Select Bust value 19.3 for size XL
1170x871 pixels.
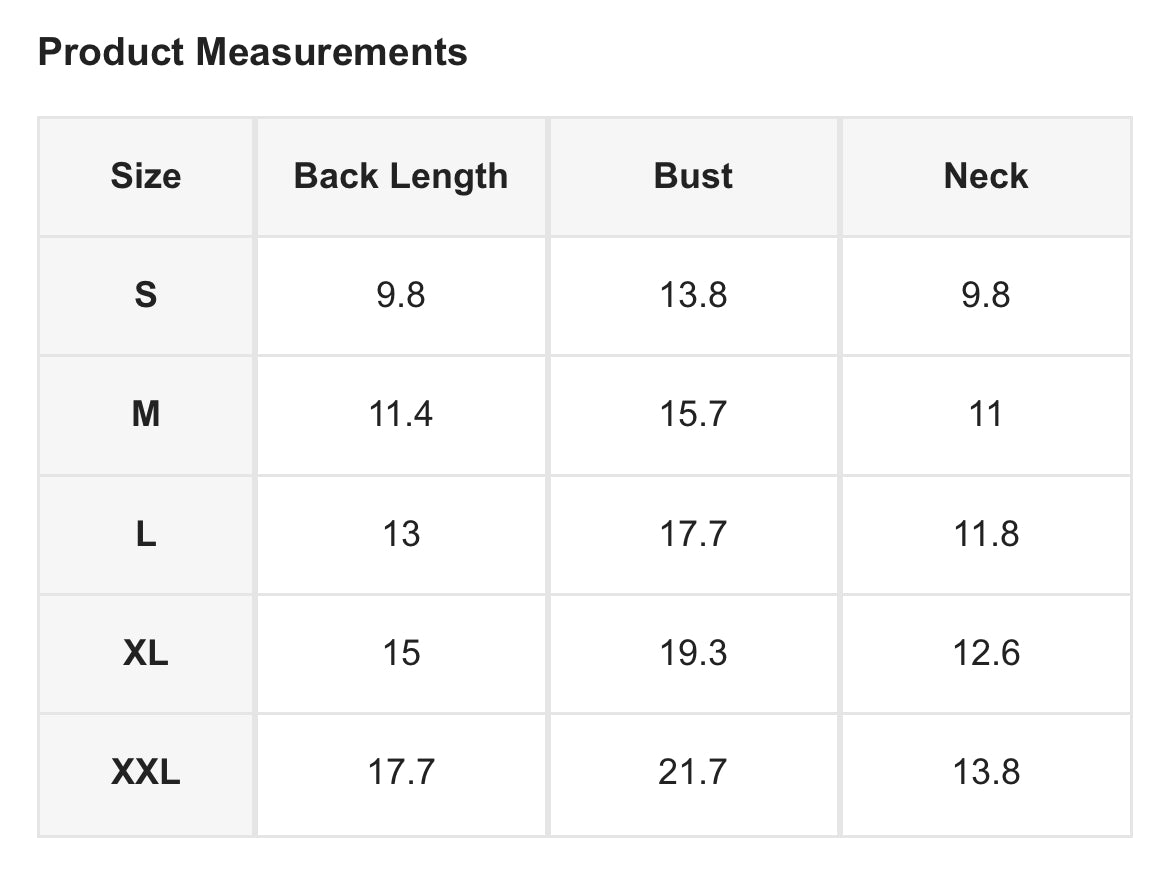tap(693, 653)
